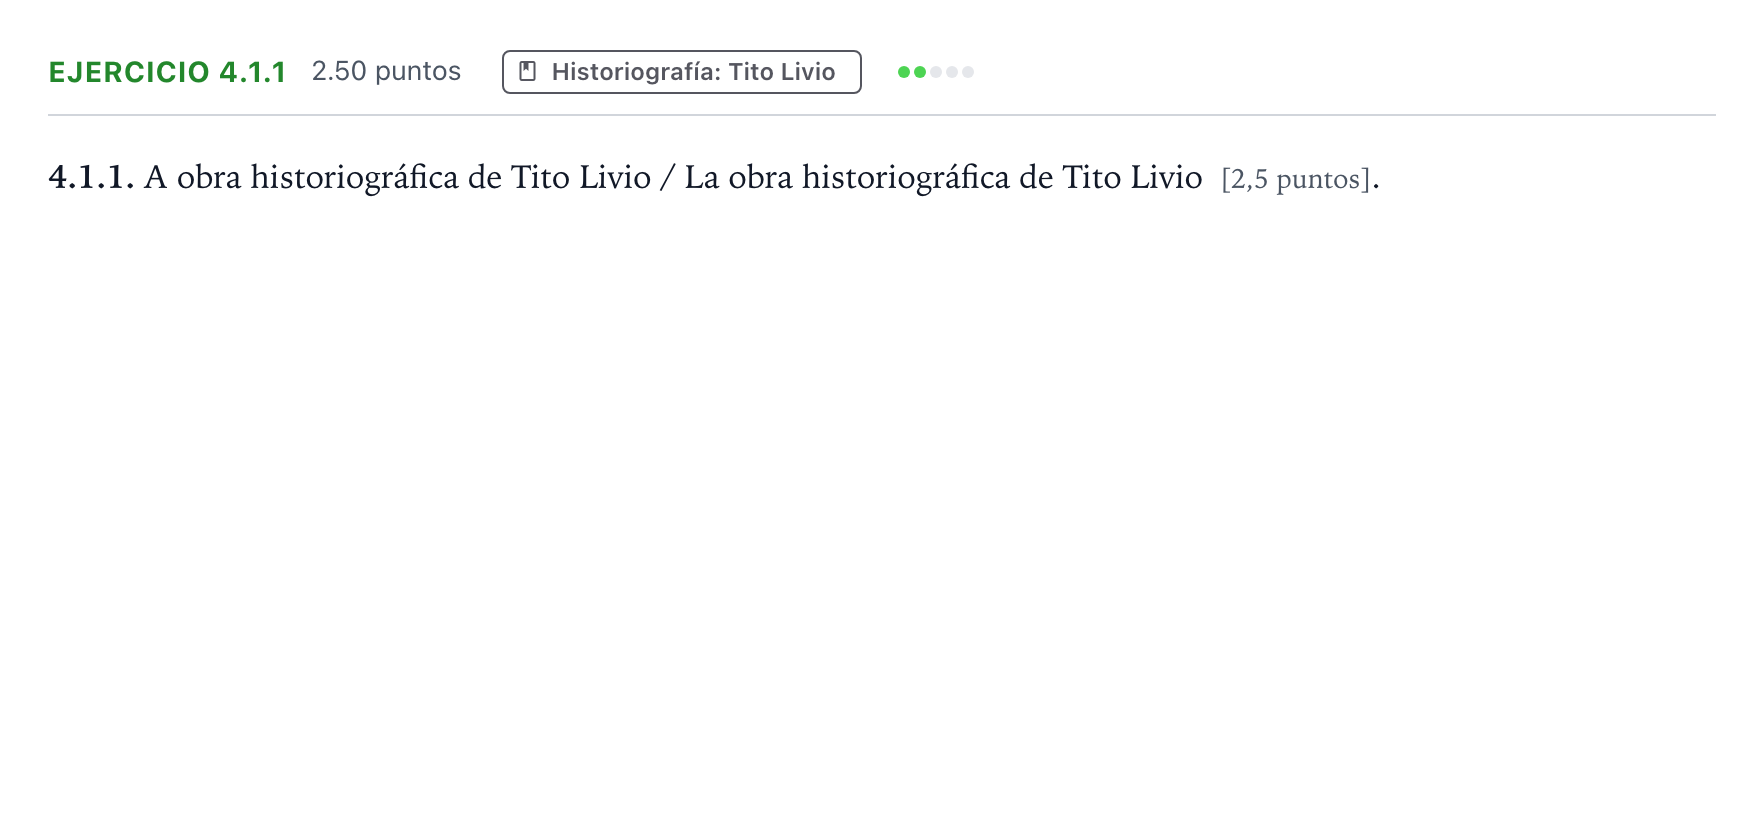
Task: Click the empty answer area below the question
Action: tap(881, 500)
